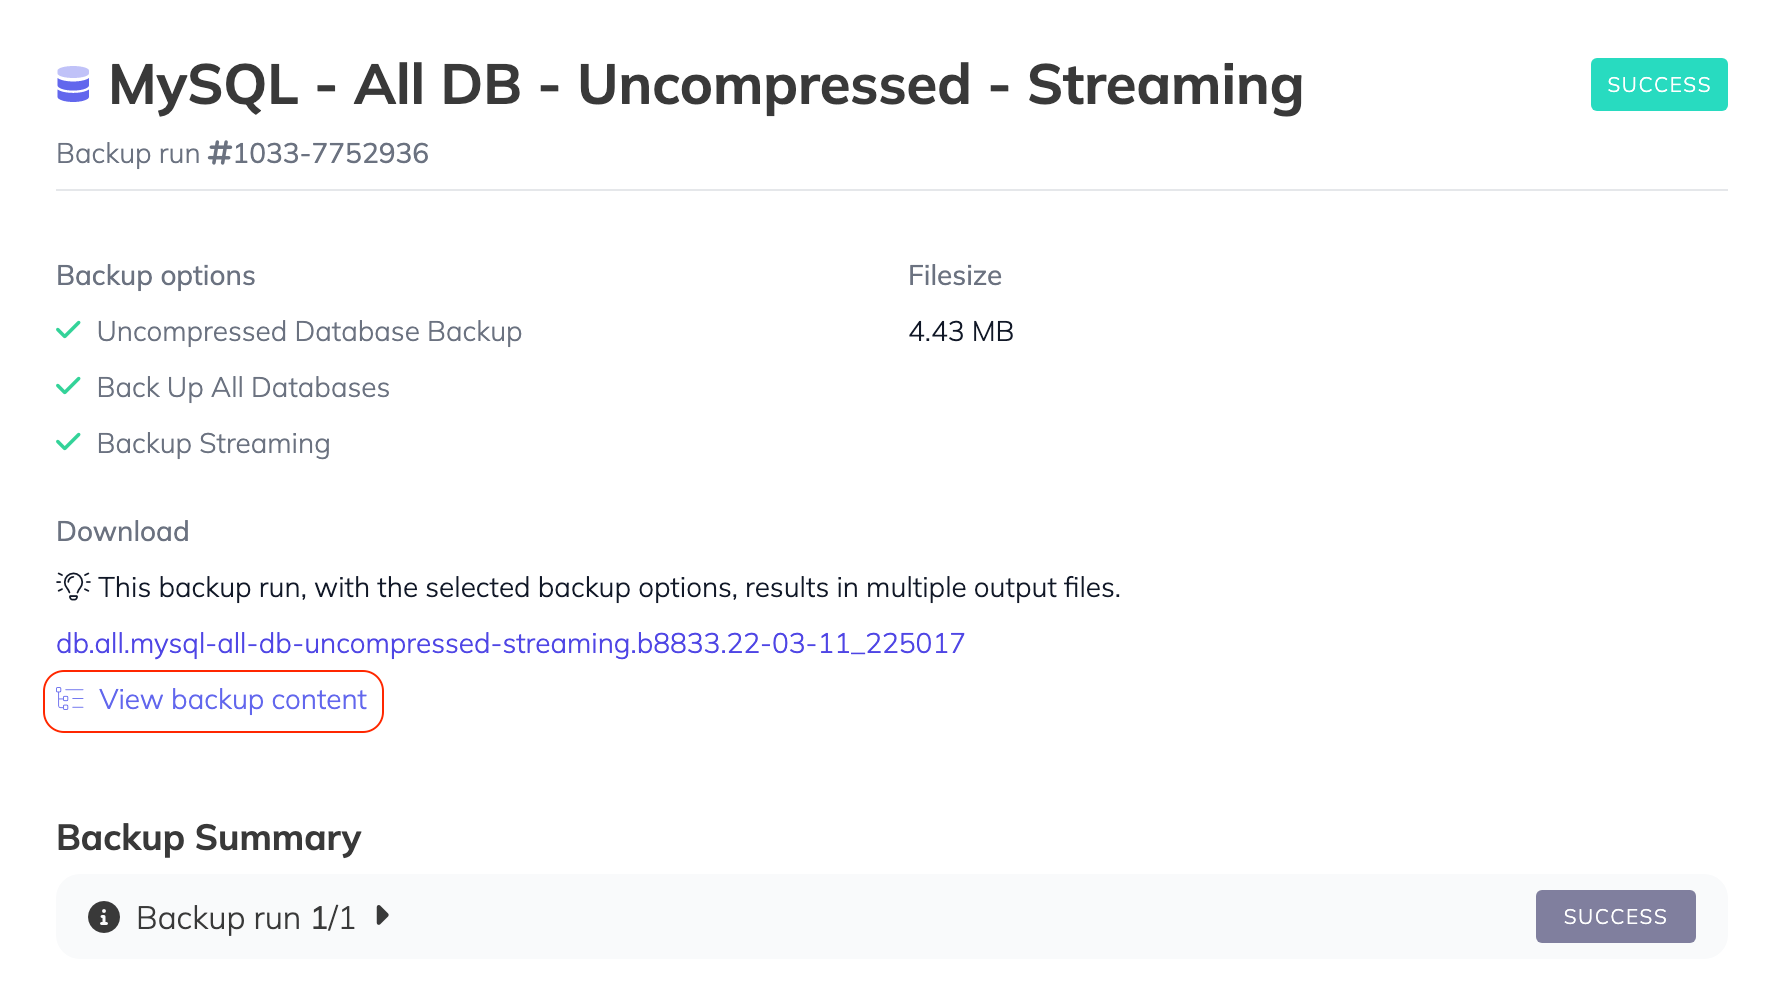Click the backup content list icon

point(69,700)
